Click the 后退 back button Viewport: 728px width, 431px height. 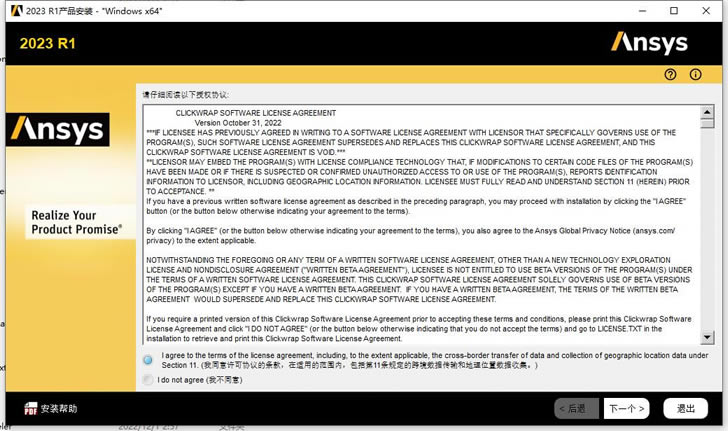click(x=576, y=409)
